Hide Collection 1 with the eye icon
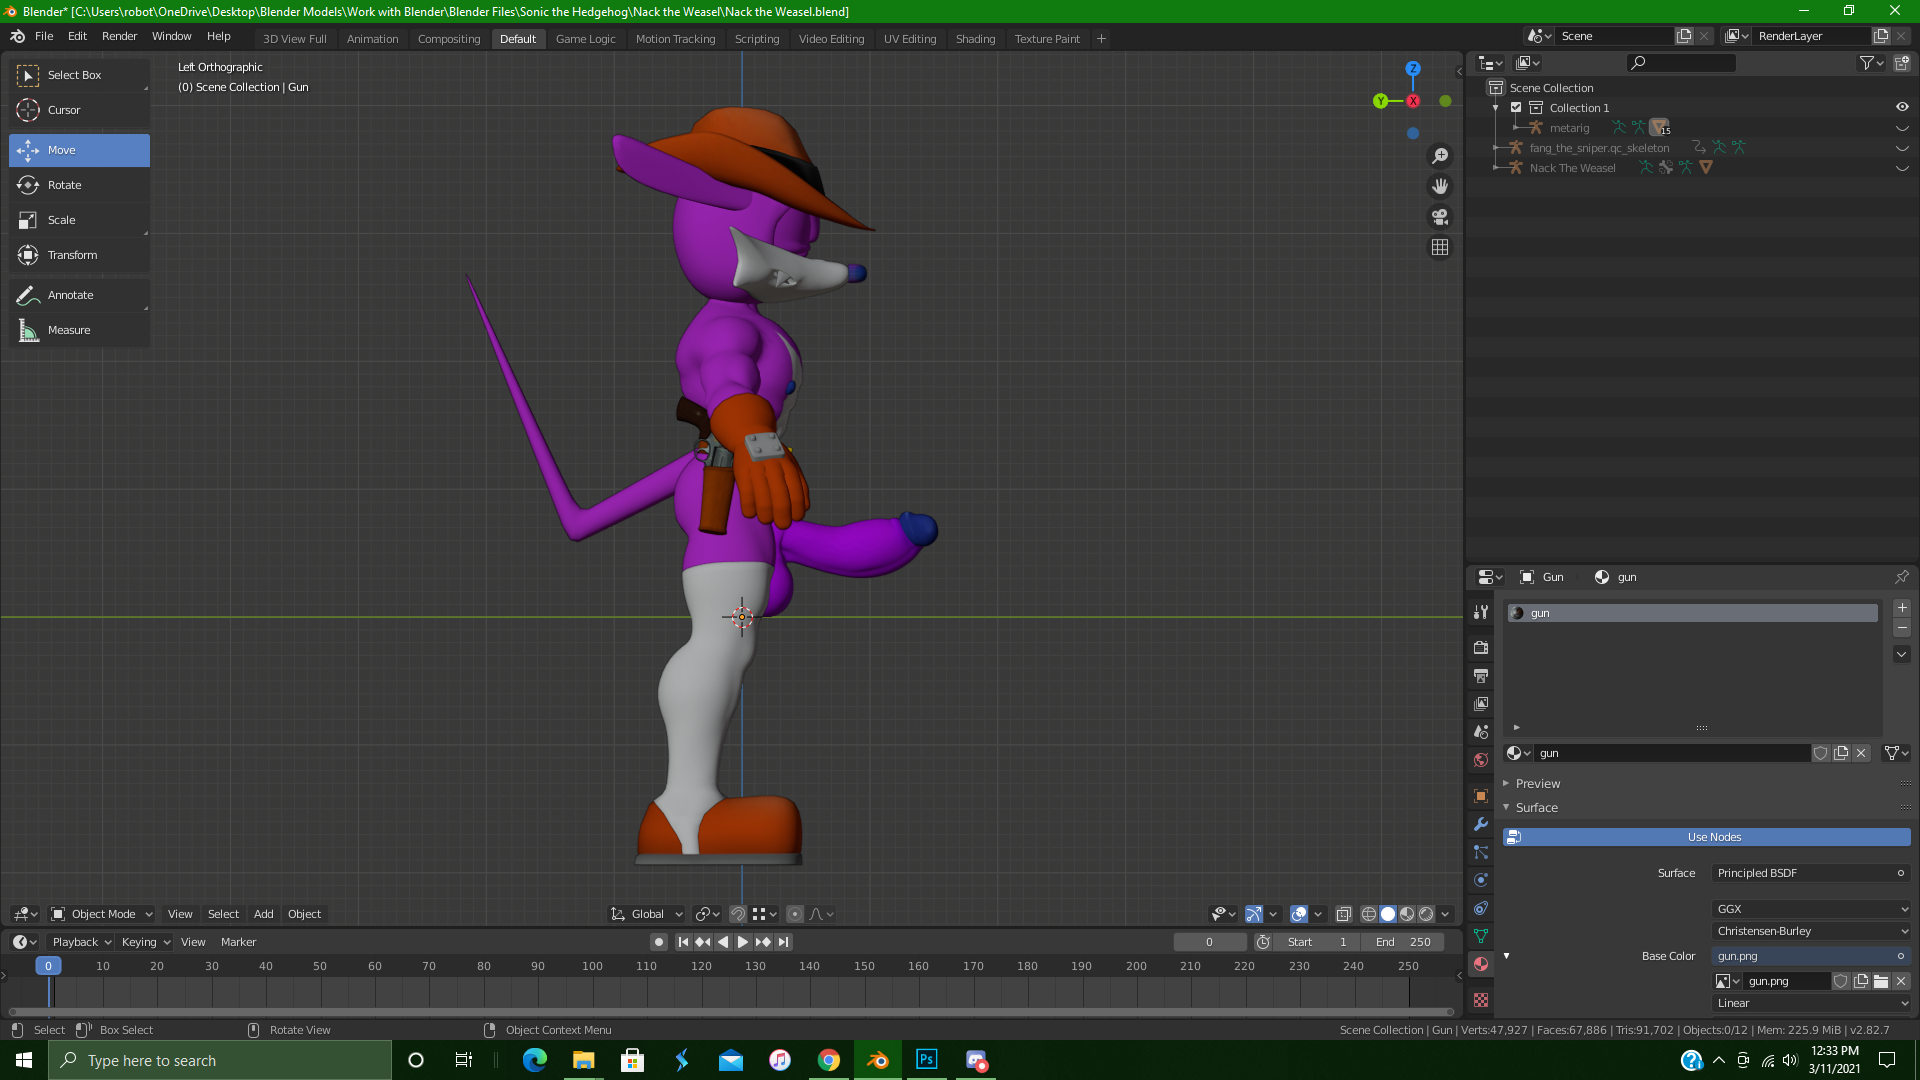Screen dimensions: 1920x1080 (1902, 108)
